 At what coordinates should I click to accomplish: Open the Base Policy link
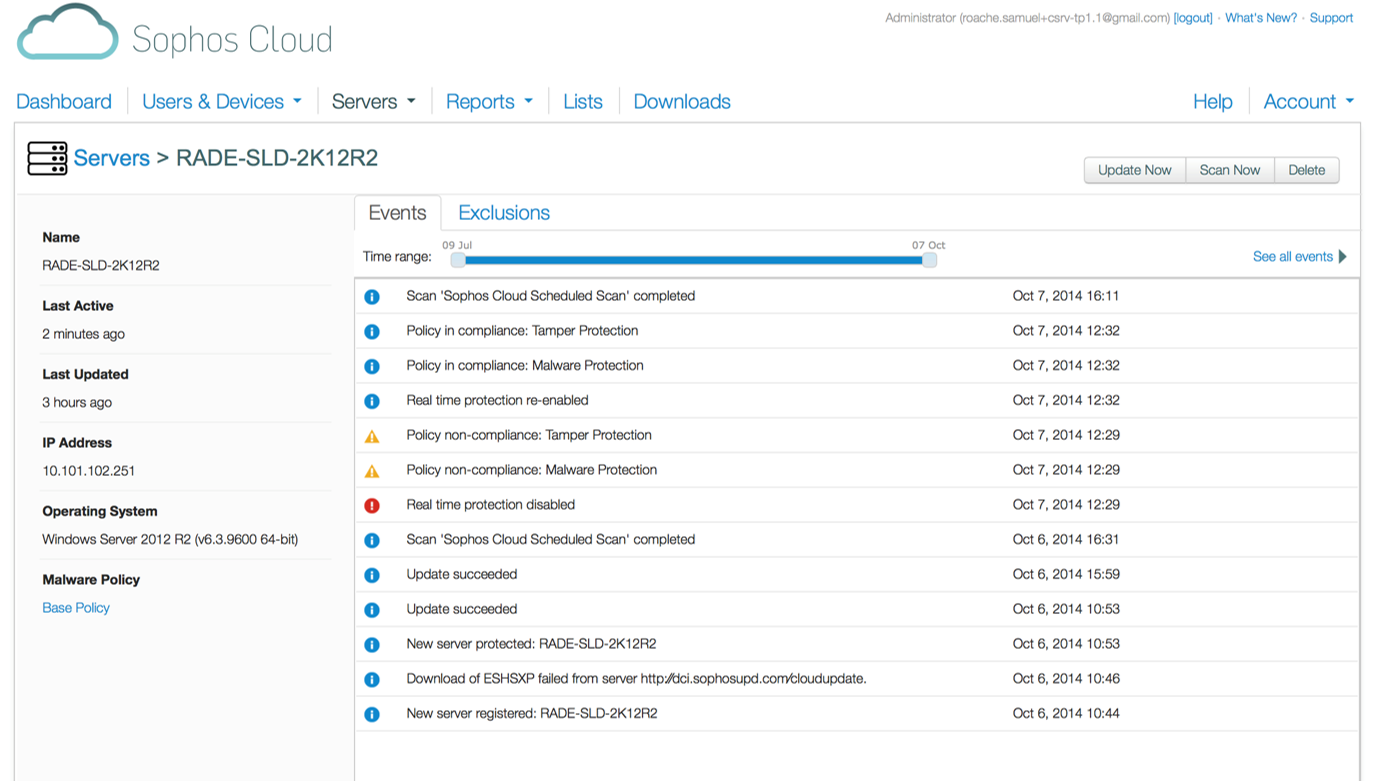pyautogui.click(x=76, y=608)
